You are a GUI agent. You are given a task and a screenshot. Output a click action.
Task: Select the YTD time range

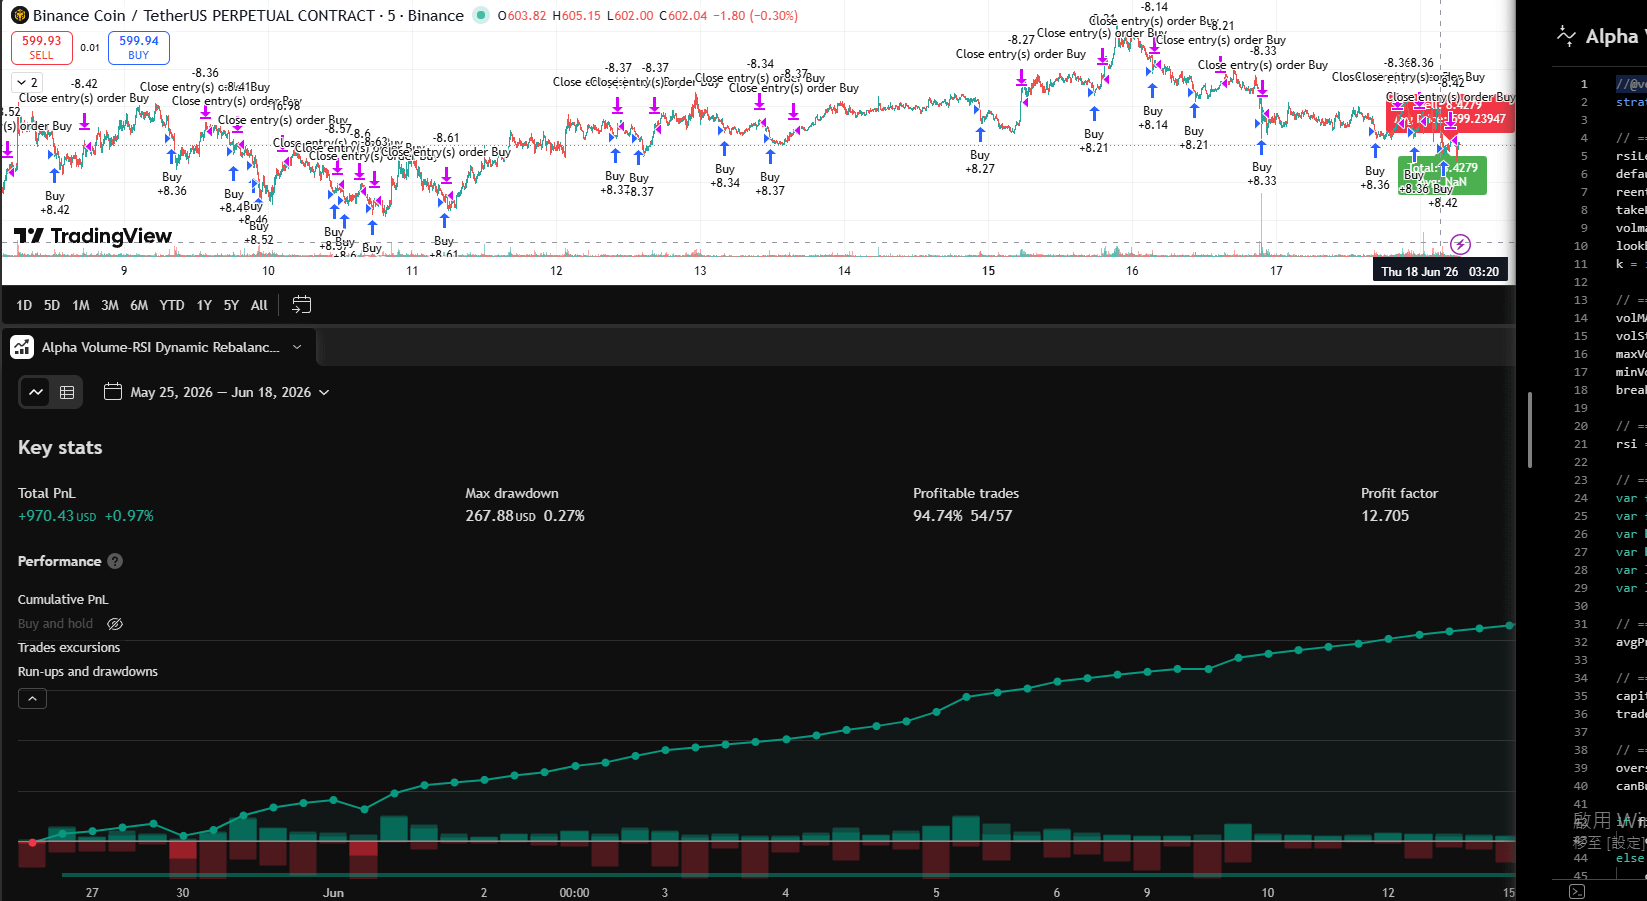tap(172, 305)
